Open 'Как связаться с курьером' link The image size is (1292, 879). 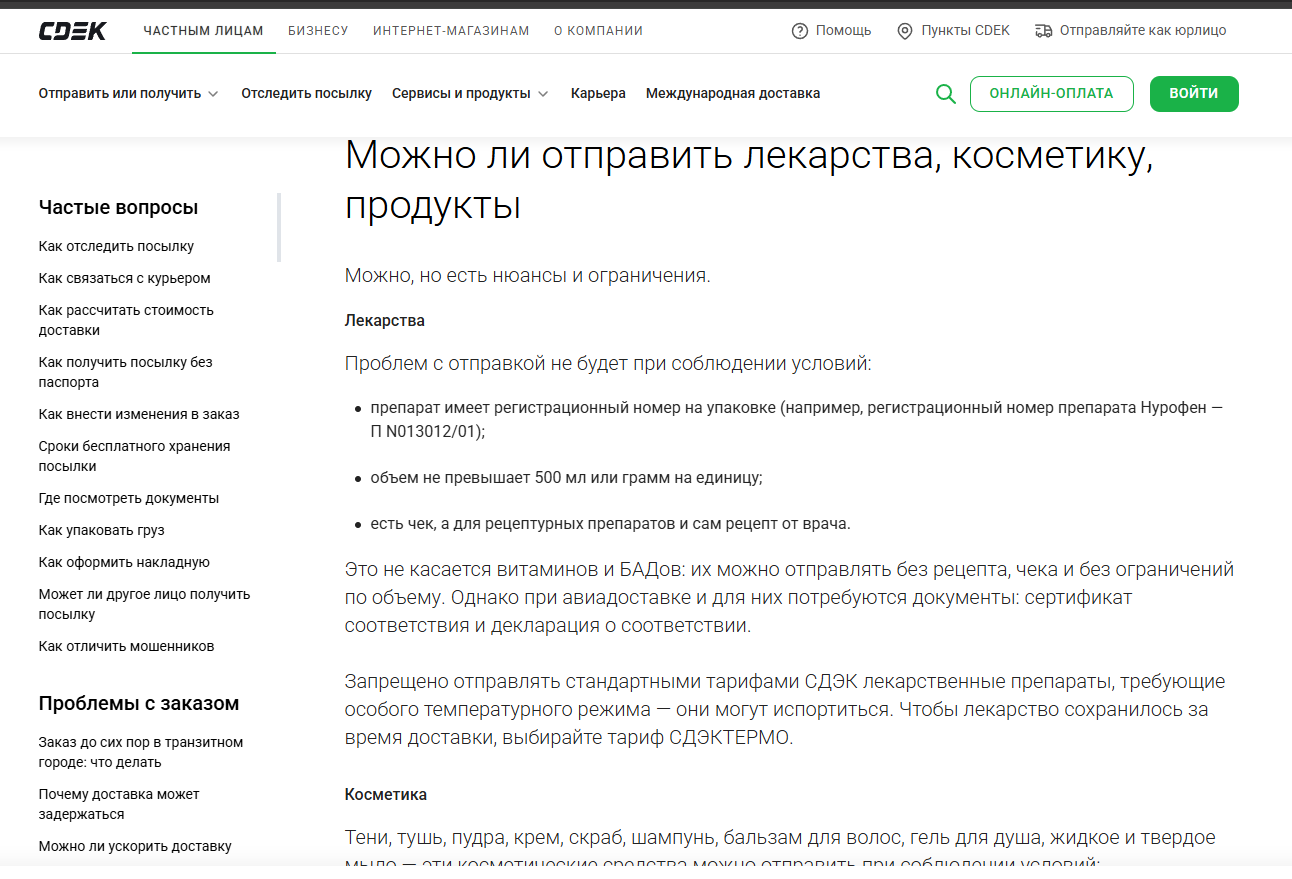pyautogui.click(x=124, y=278)
